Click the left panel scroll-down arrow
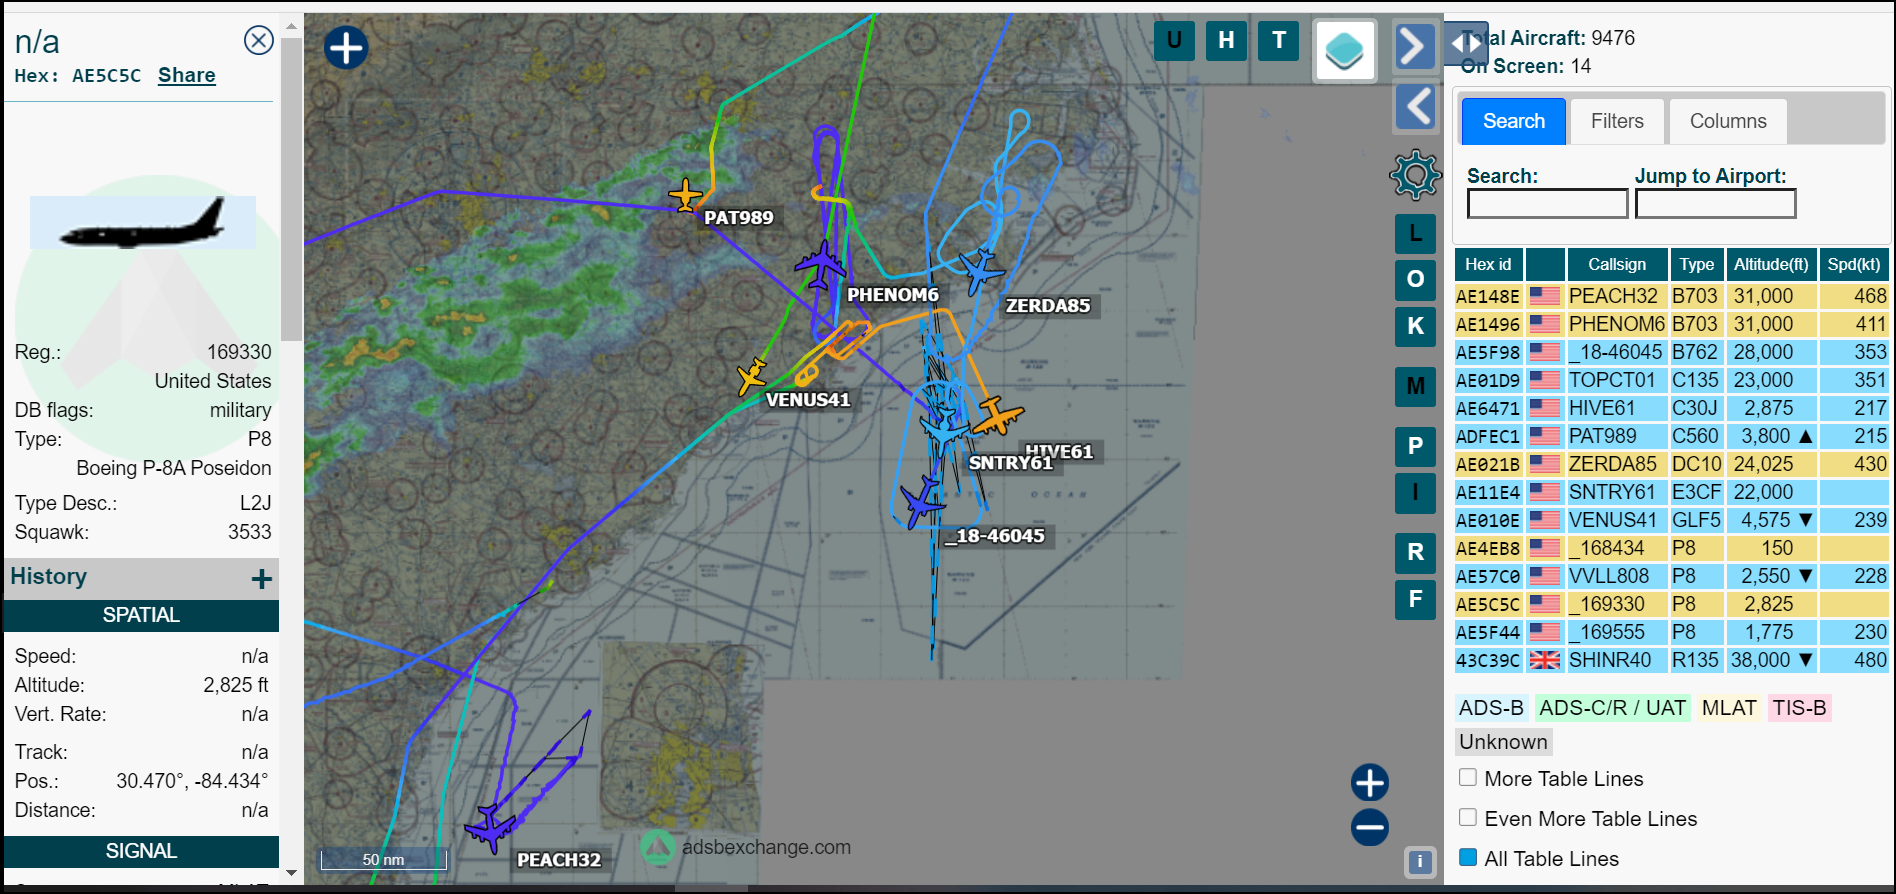1896x894 pixels. tap(291, 873)
